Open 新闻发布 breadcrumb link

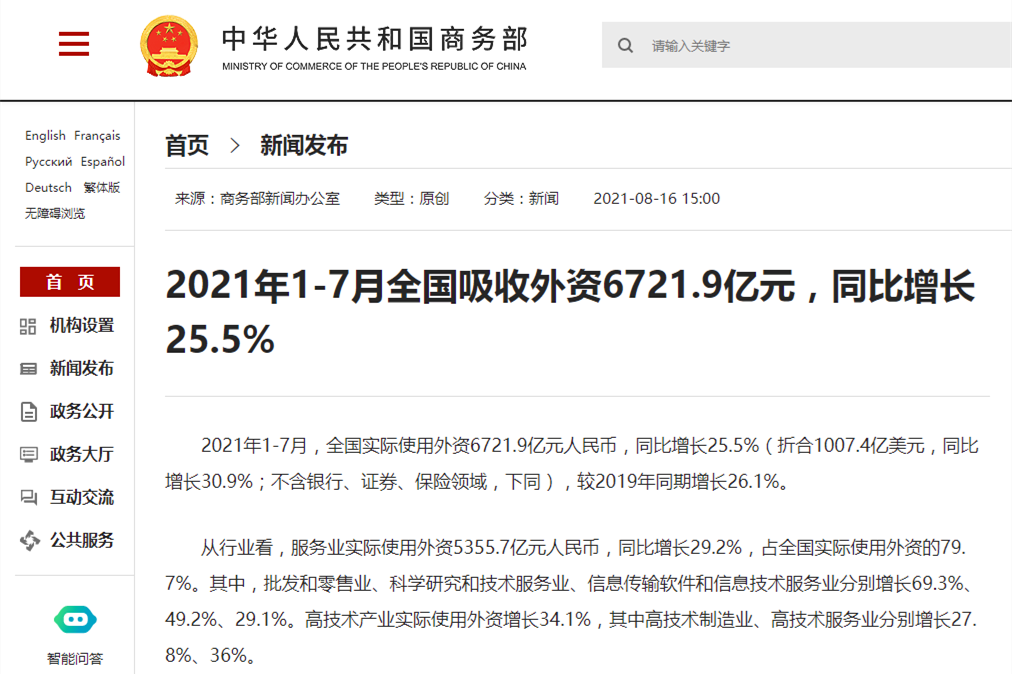304,146
